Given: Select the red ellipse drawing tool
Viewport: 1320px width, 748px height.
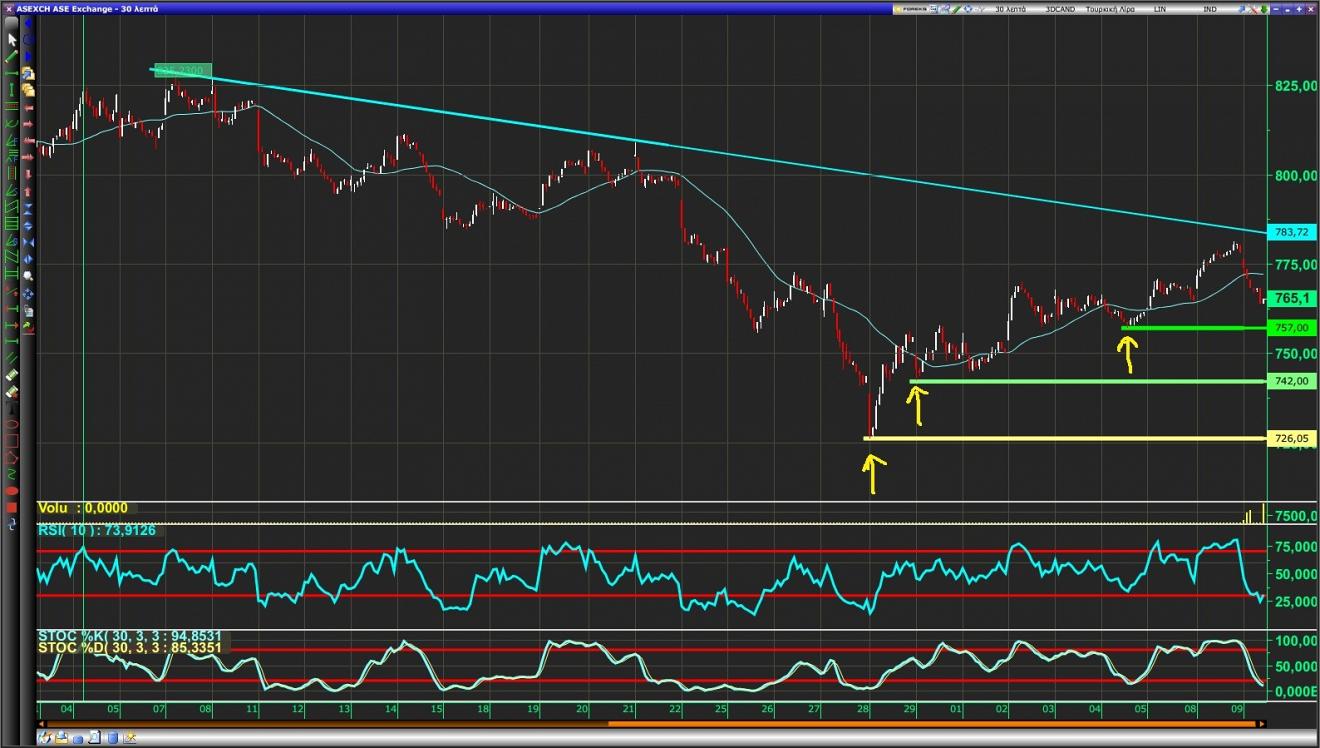Looking at the screenshot, I should (12, 491).
